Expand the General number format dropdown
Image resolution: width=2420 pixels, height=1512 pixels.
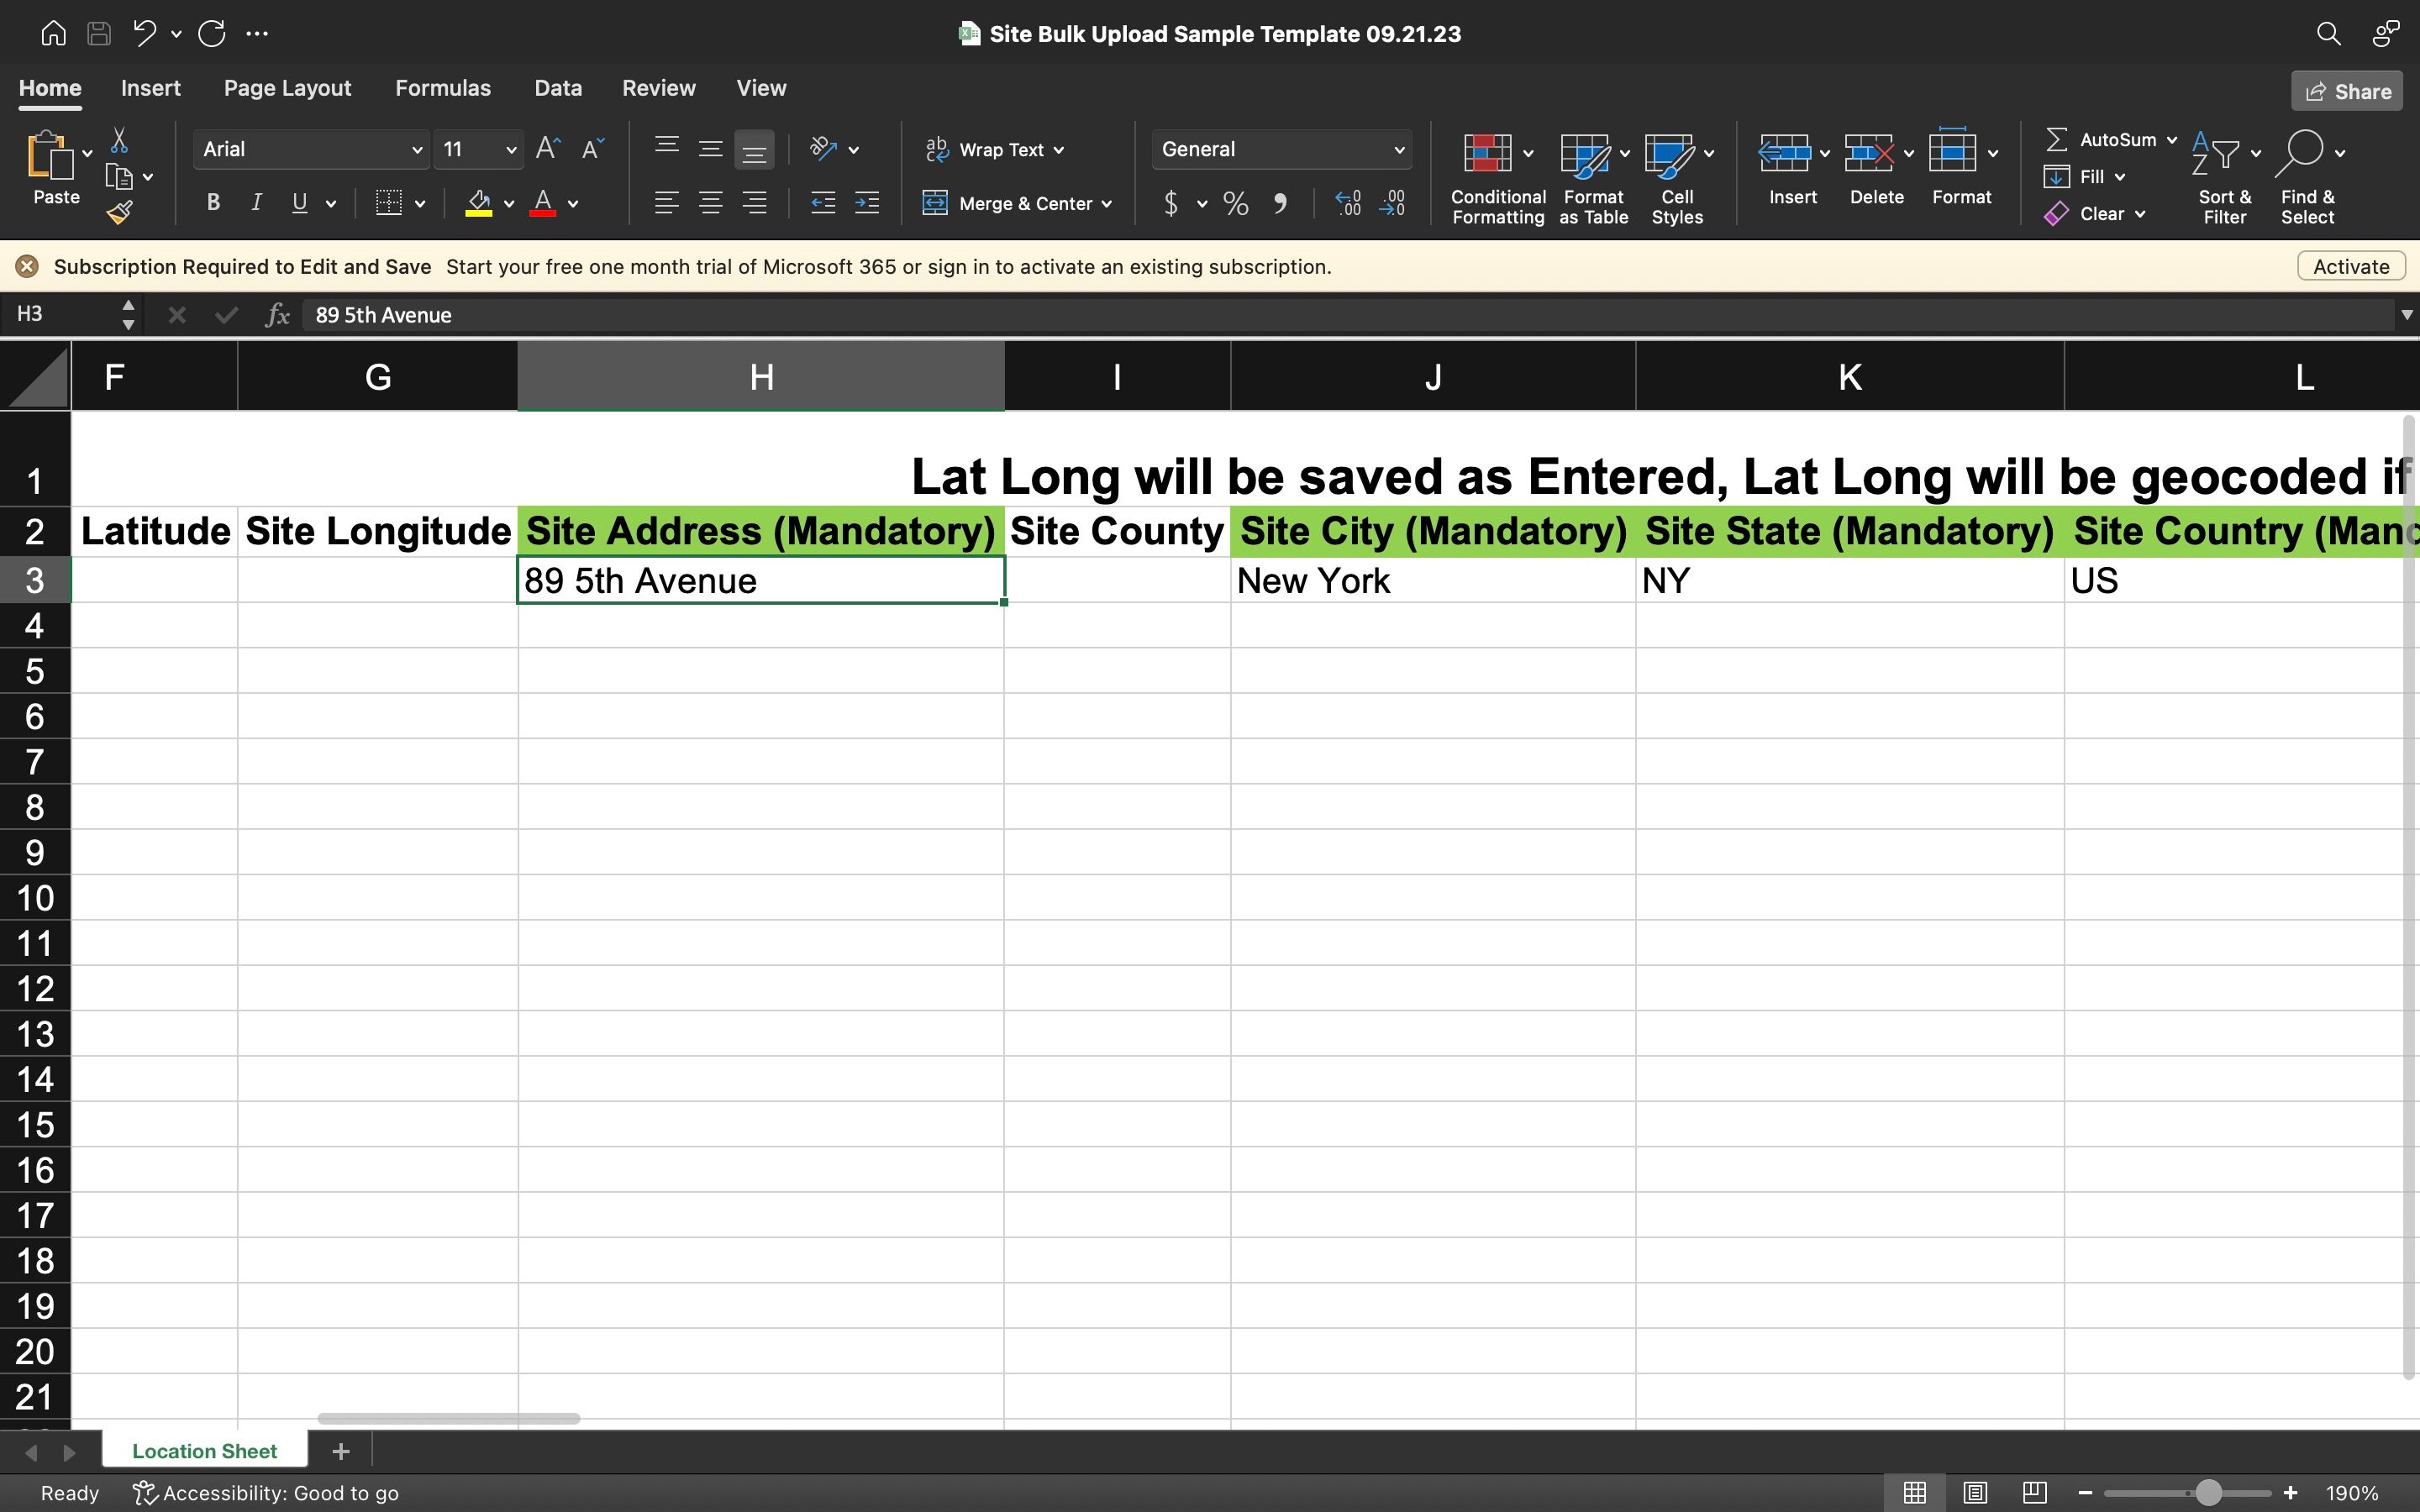point(1398,150)
